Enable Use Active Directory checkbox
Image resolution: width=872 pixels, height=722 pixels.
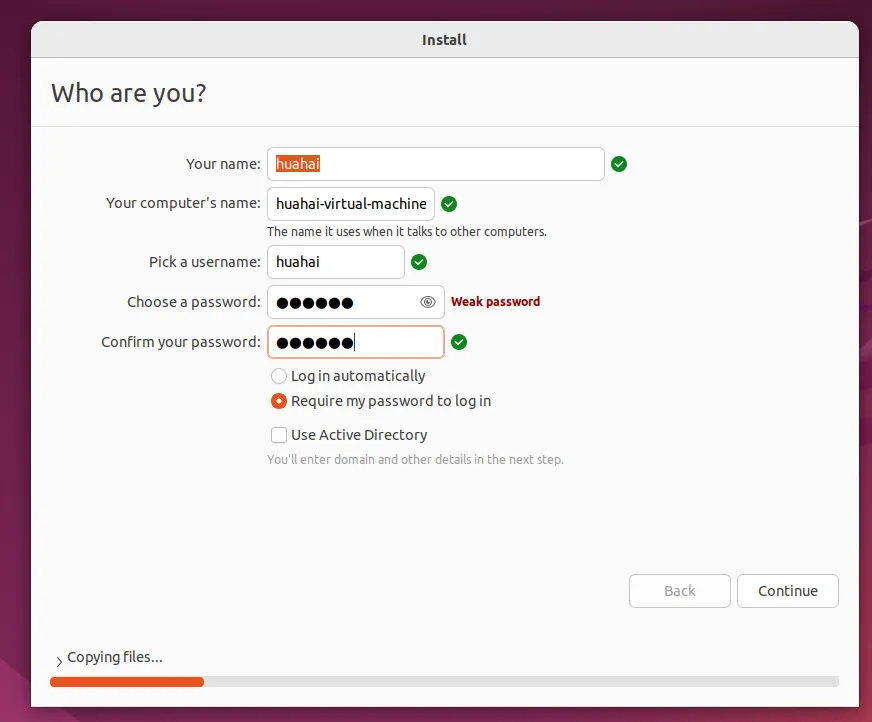[x=279, y=435]
